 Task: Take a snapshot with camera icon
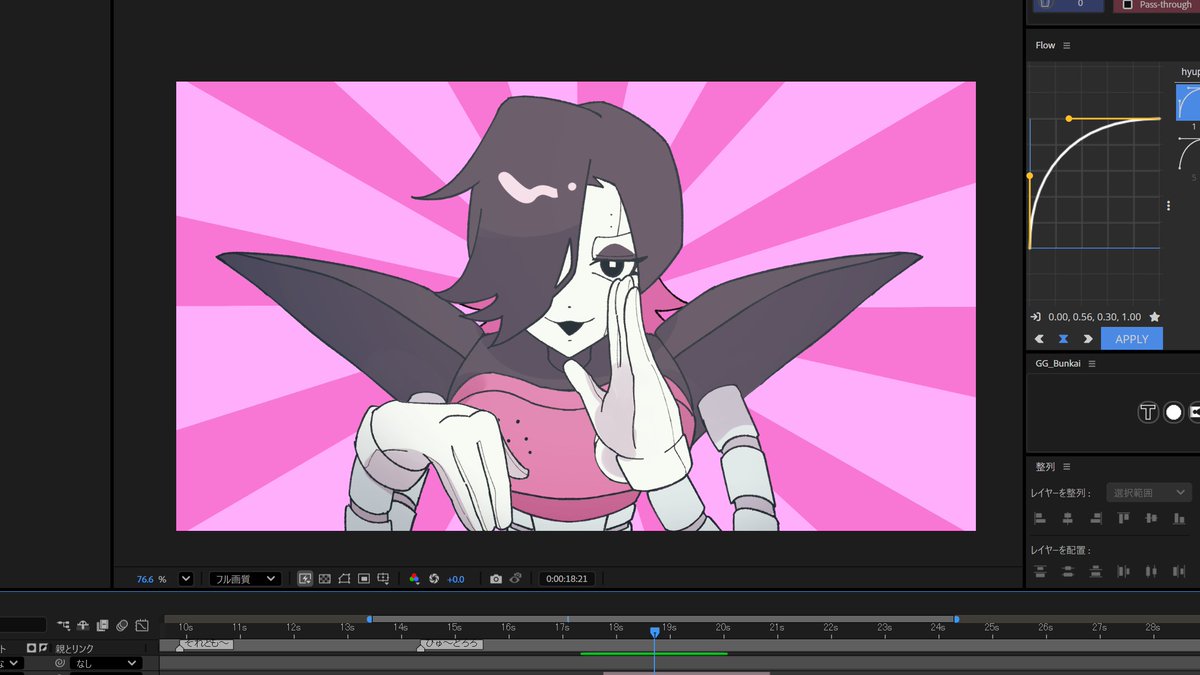tap(496, 578)
